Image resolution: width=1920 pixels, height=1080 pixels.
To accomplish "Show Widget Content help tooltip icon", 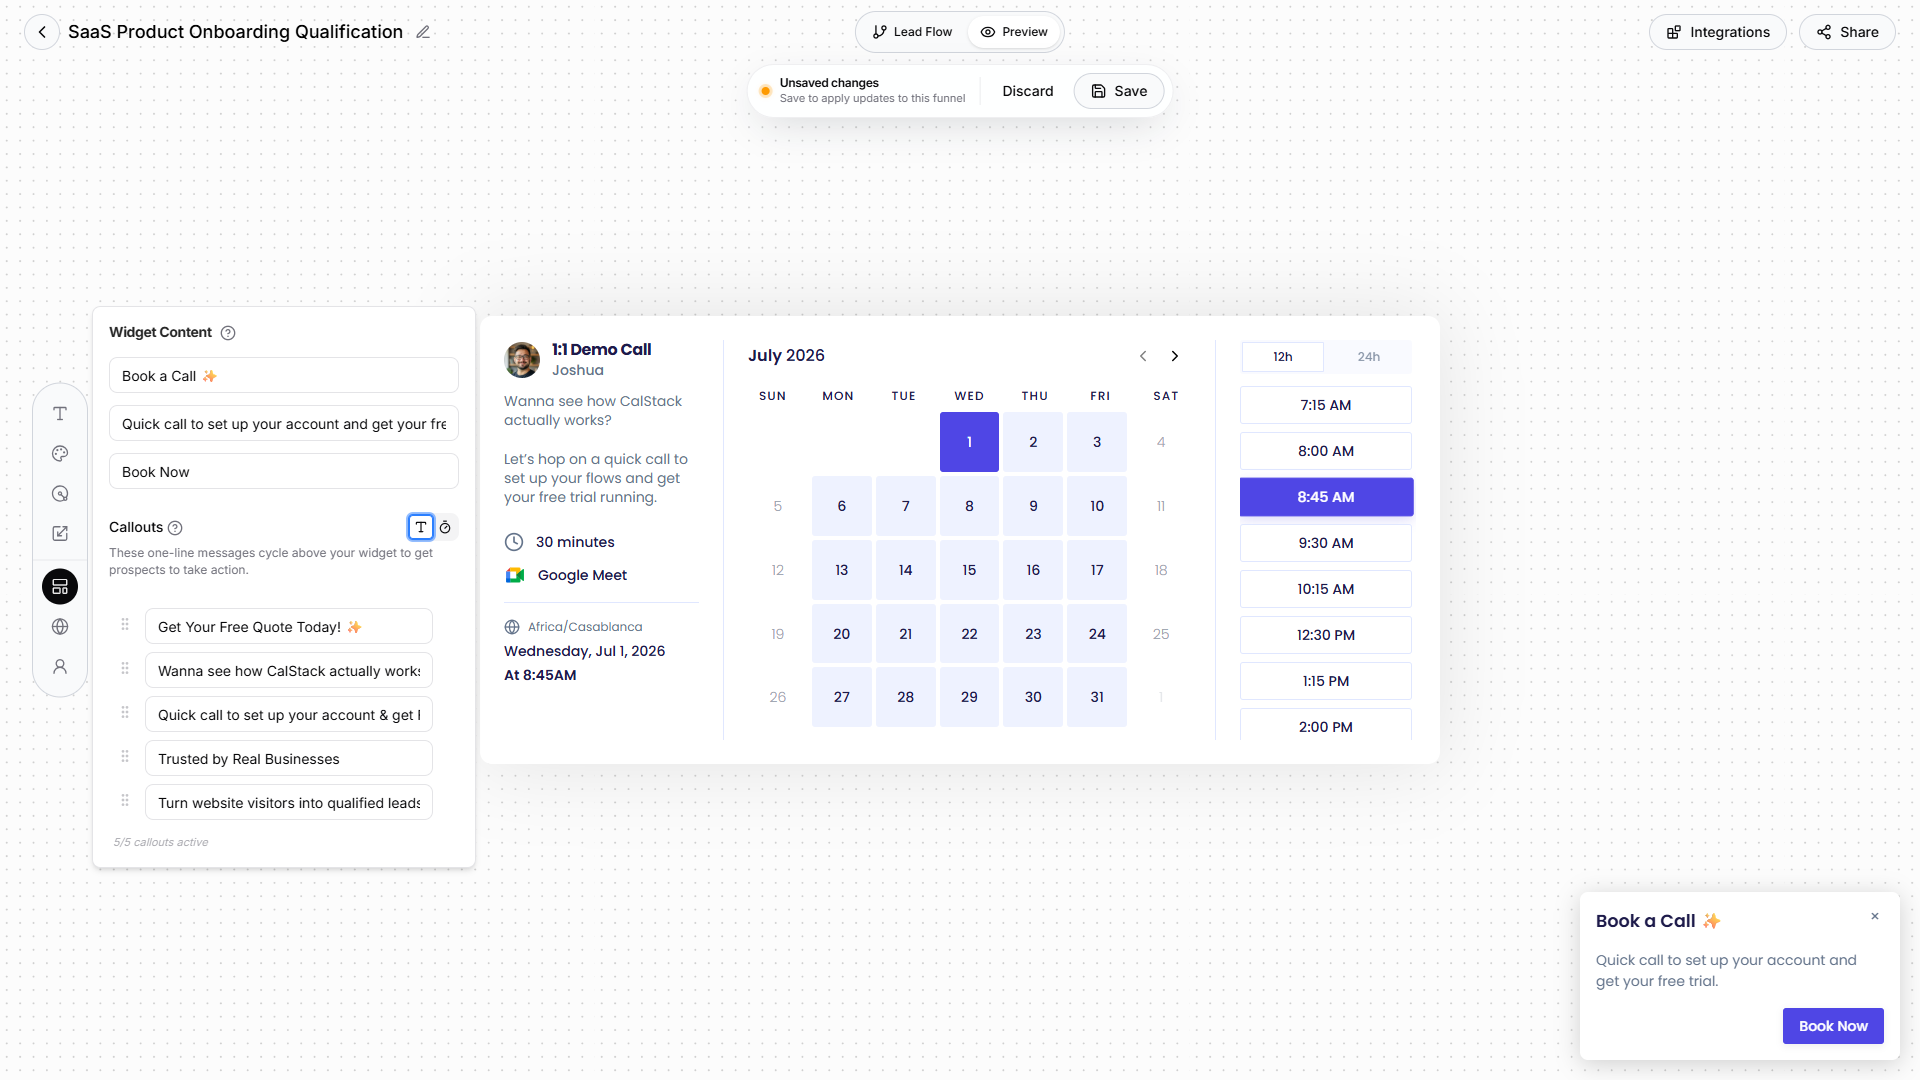I will 228,333.
